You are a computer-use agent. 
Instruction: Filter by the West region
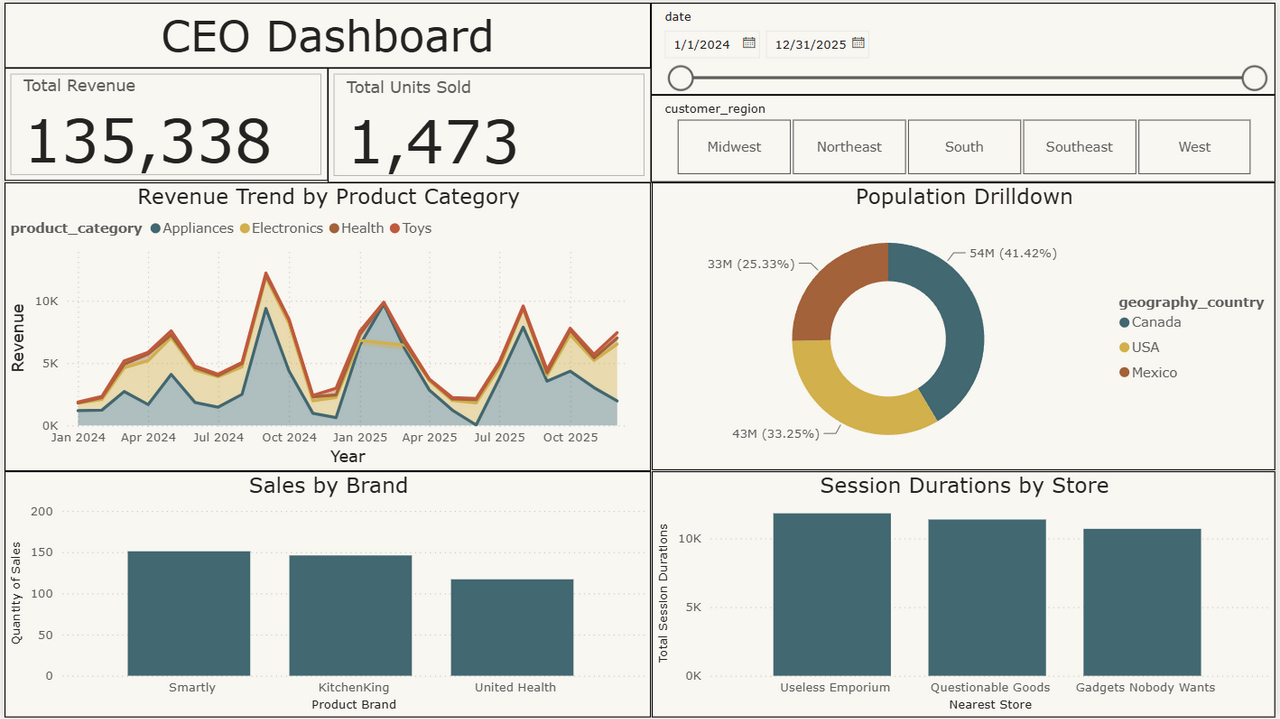click(x=1194, y=147)
